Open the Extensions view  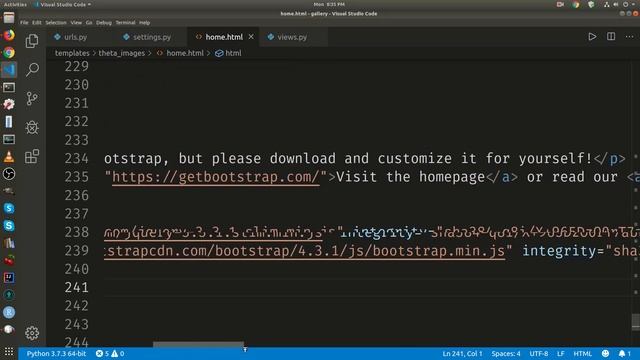pos(32,156)
